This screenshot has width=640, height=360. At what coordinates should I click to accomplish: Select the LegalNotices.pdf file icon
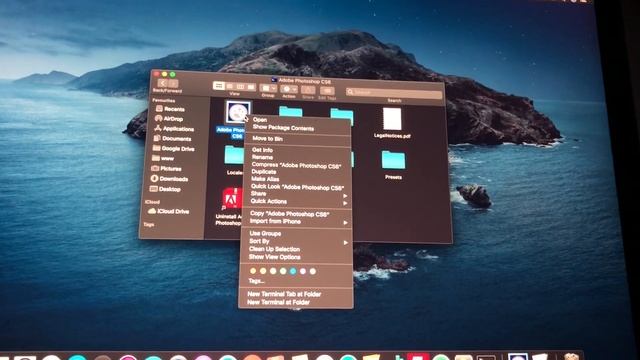(x=392, y=119)
